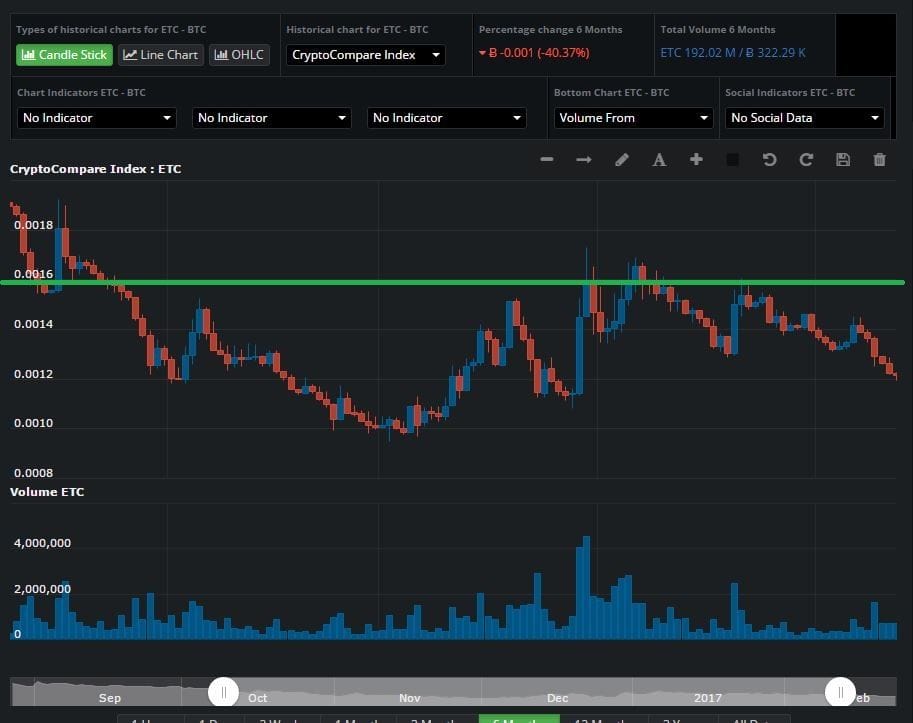This screenshot has width=913, height=723.
Task: Click the plus crosshair tool icon
Action: (696, 160)
